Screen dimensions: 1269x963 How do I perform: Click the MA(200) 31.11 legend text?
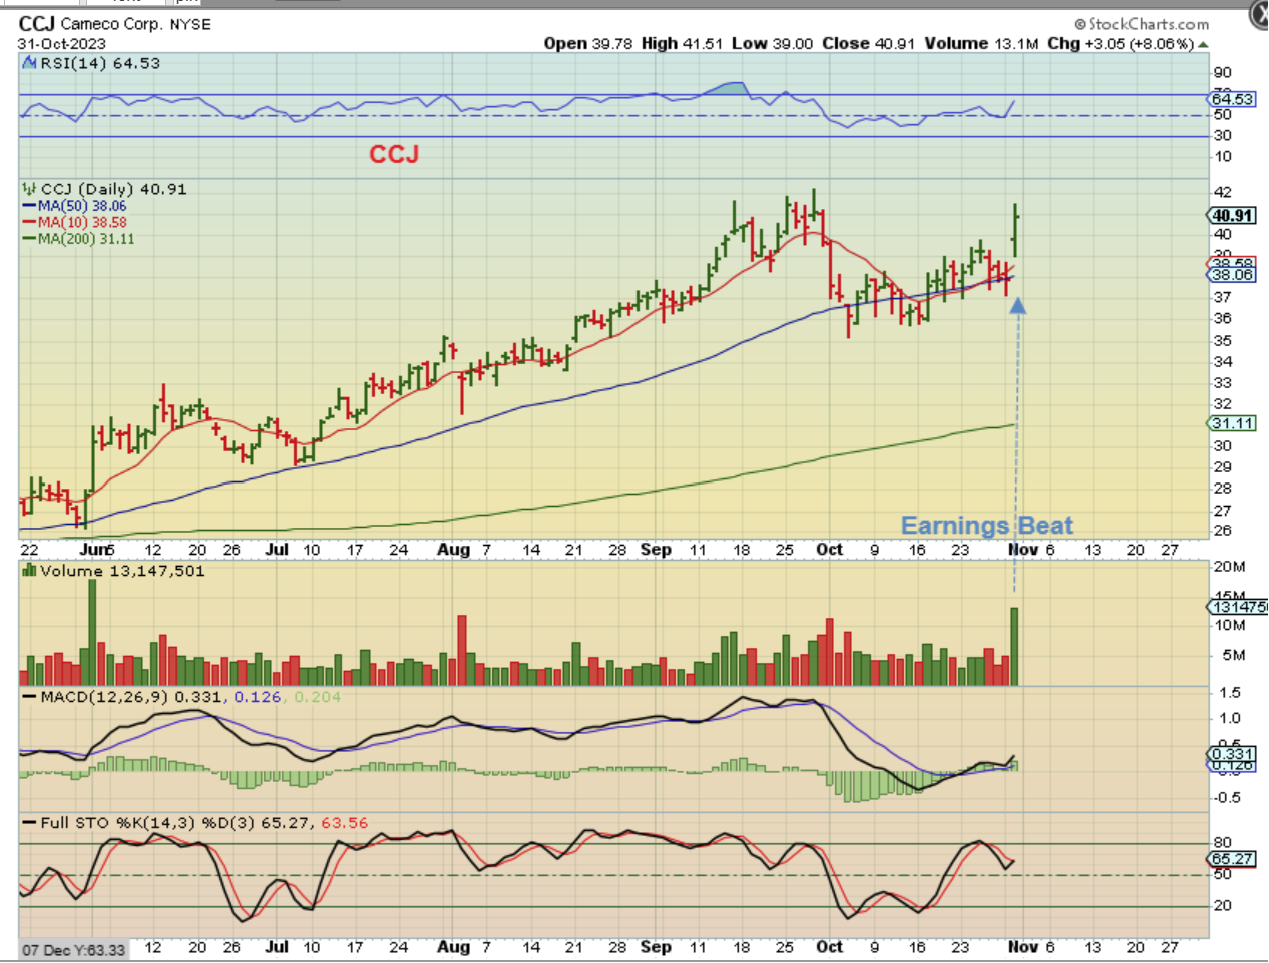[x=86, y=239]
